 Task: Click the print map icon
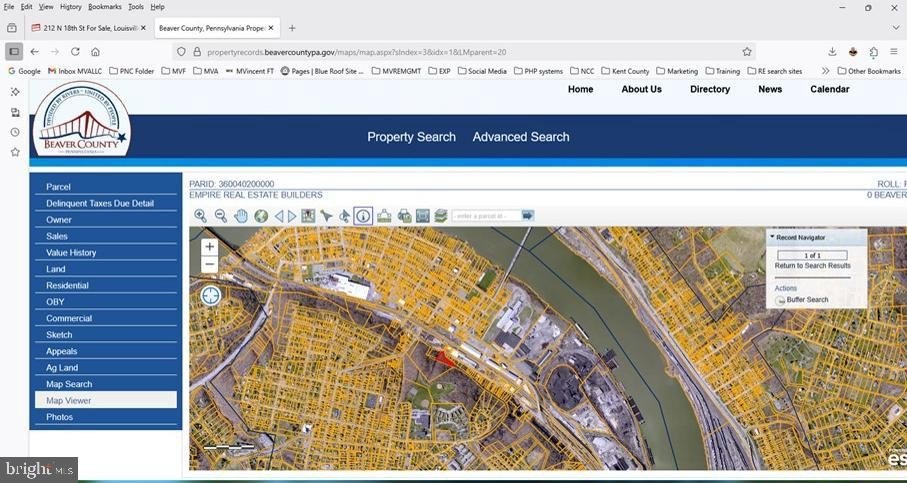(x=404, y=216)
